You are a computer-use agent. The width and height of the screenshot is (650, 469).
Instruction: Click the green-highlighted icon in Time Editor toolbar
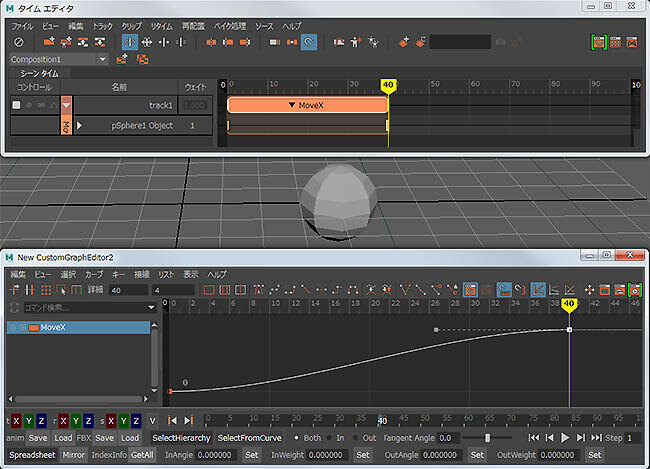pos(599,42)
